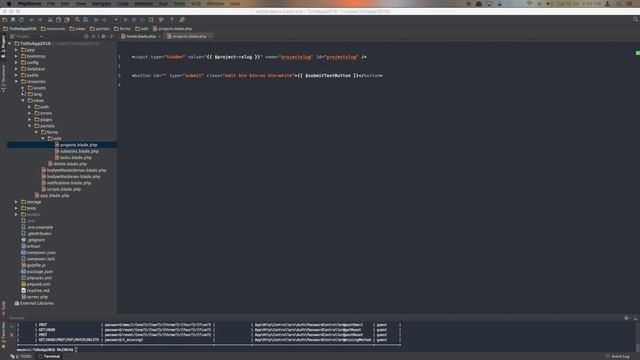Expand the database folder

click(x=16, y=69)
